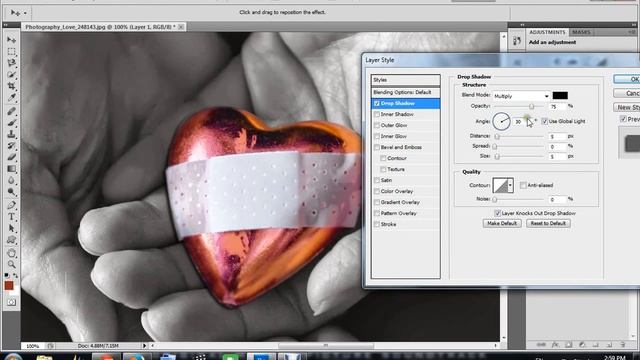The height and width of the screenshot is (360, 640).
Task: Swap foreground and background colors
Action: 16,276
